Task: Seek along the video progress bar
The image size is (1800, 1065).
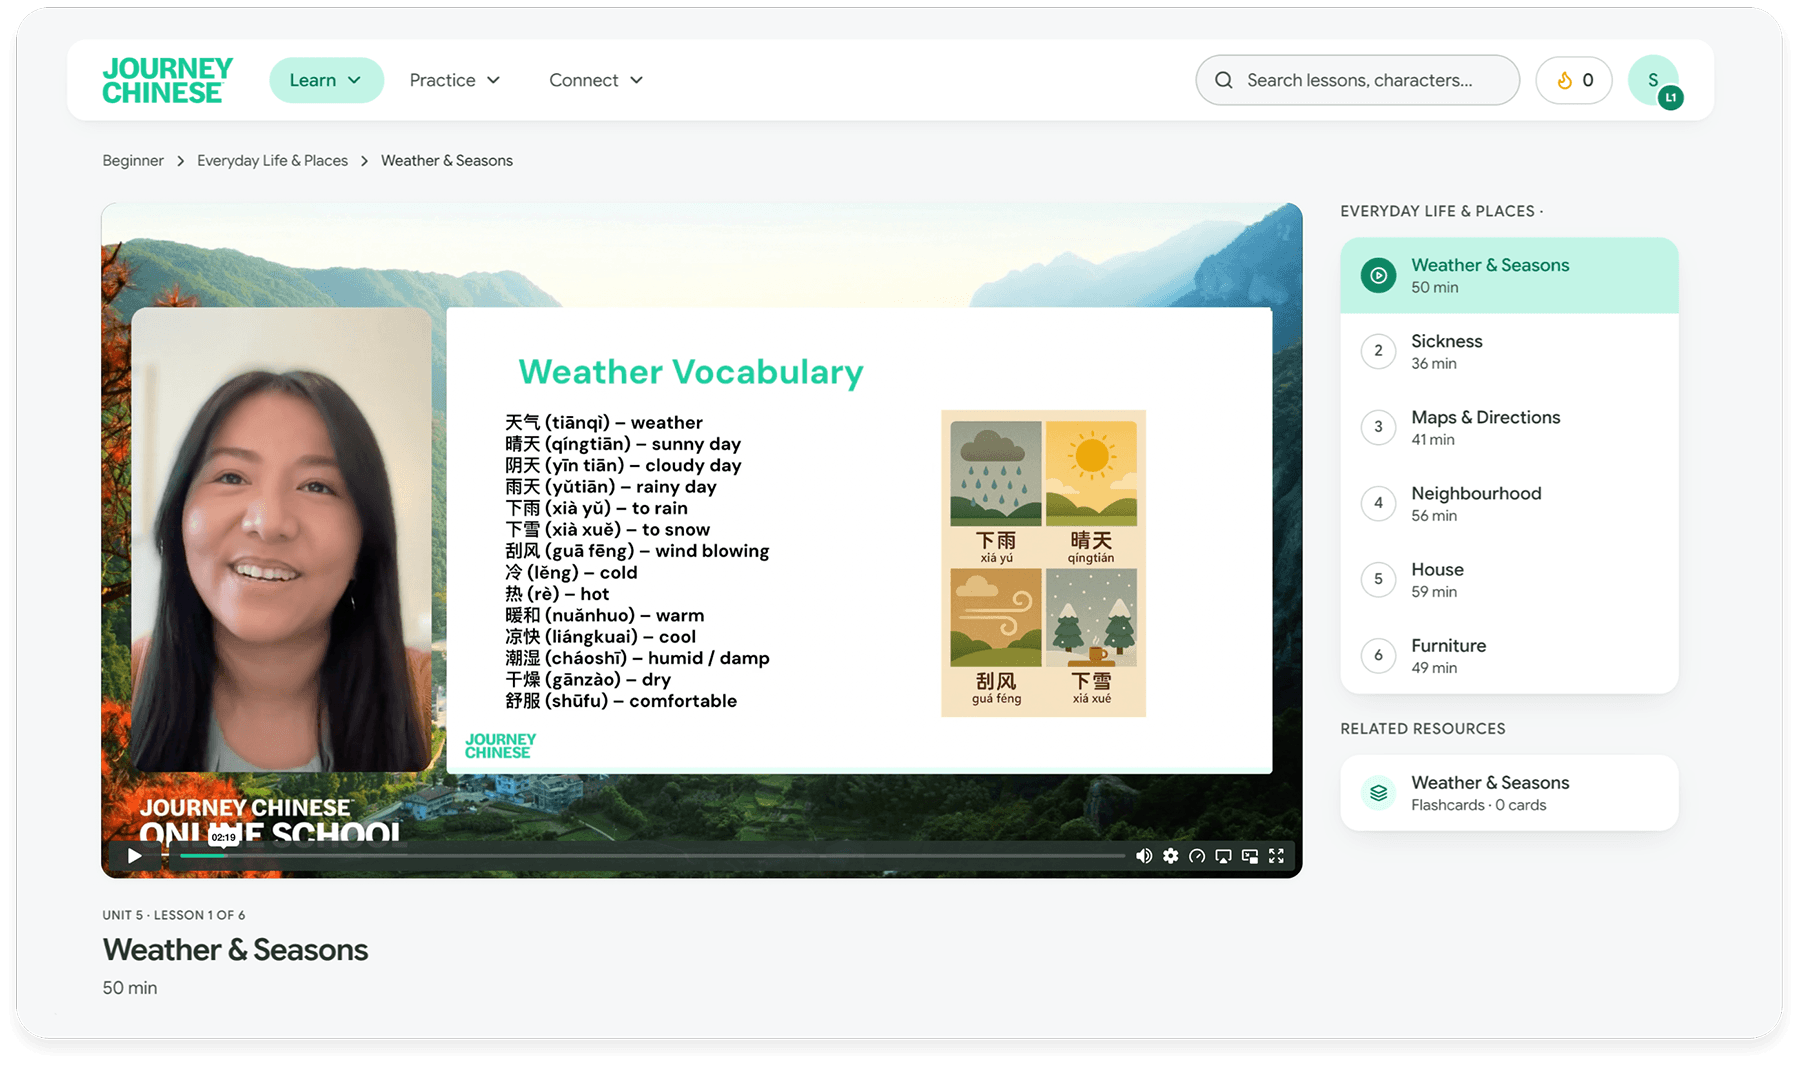Action: [652, 856]
